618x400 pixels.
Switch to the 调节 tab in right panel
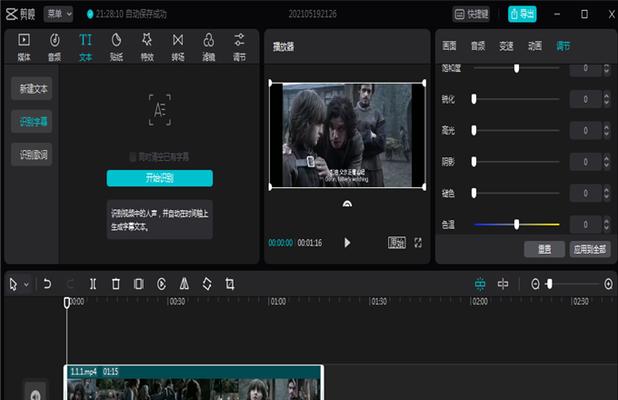(564, 46)
